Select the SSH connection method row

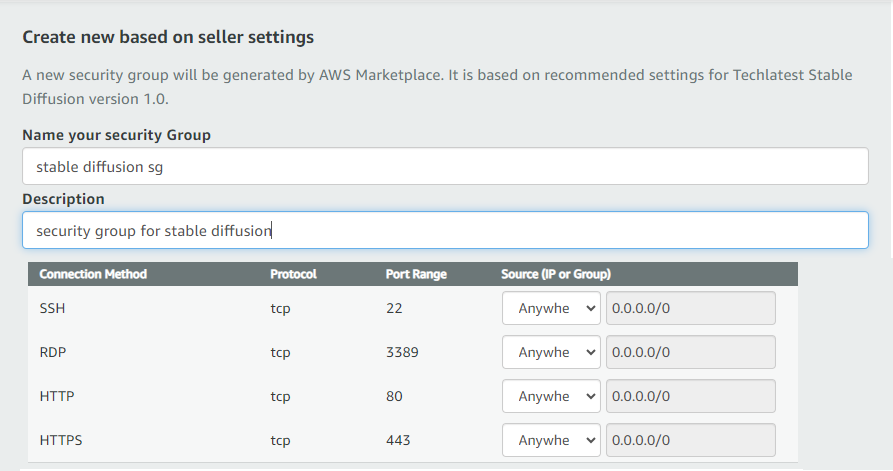click(x=413, y=308)
